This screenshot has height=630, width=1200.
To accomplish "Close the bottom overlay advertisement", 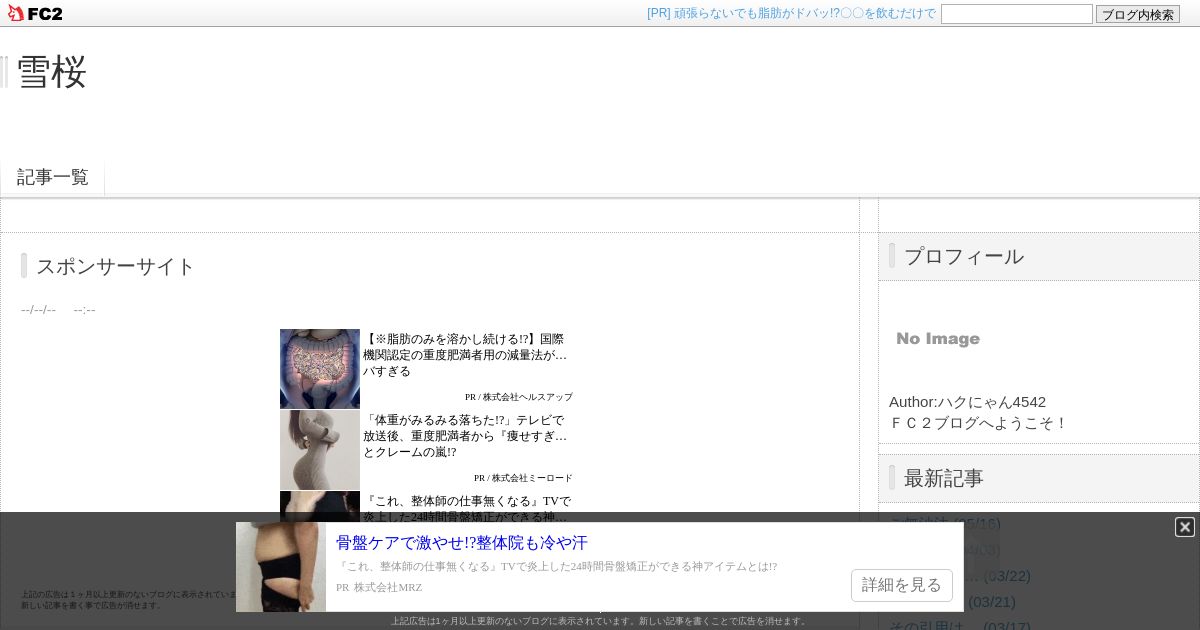I will (1185, 527).
